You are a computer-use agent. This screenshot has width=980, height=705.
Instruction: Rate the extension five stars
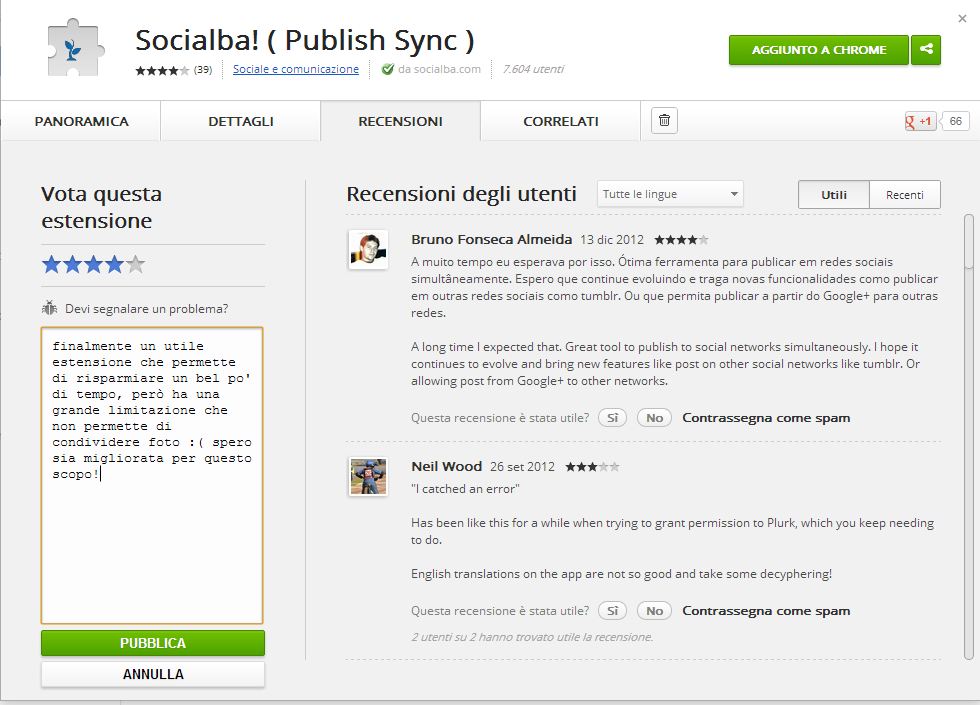135,264
